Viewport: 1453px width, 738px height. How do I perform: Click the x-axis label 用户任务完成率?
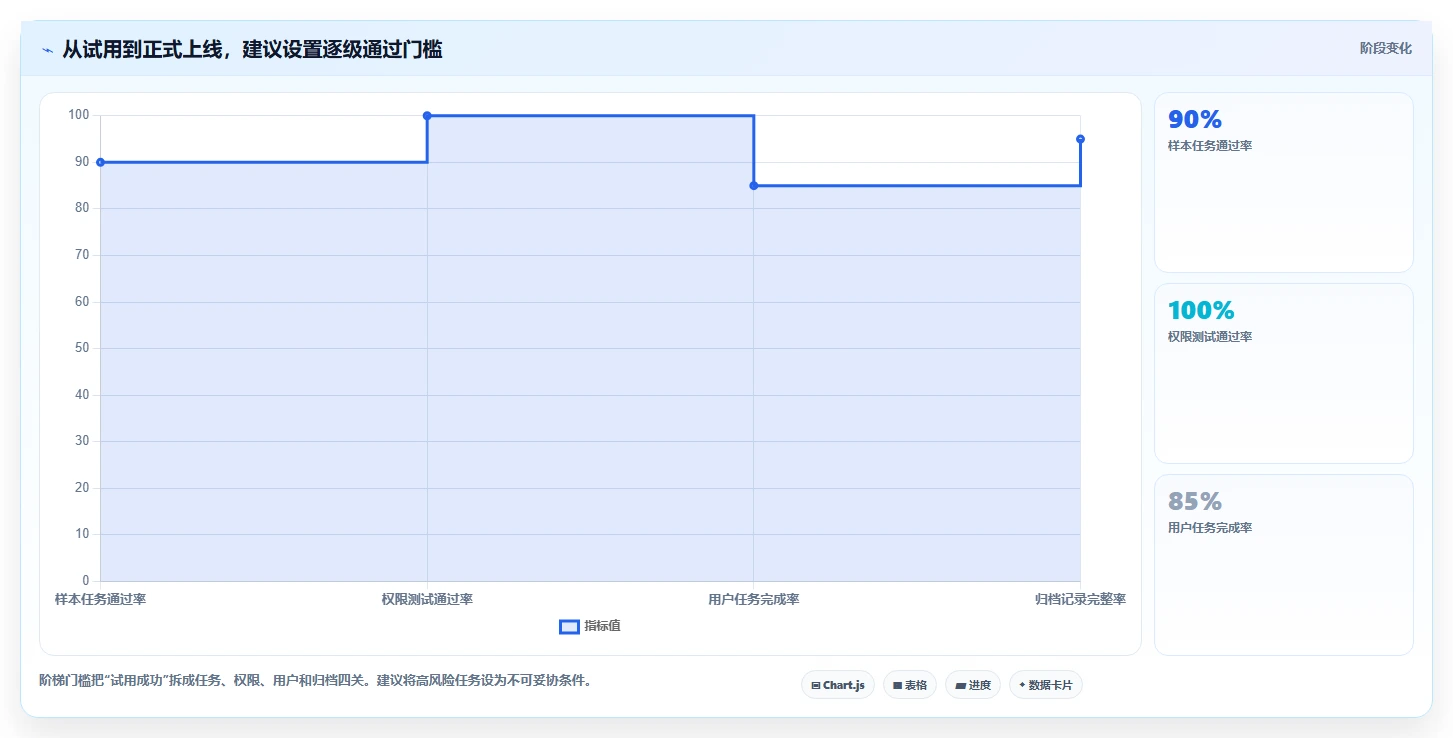point(754,599)
